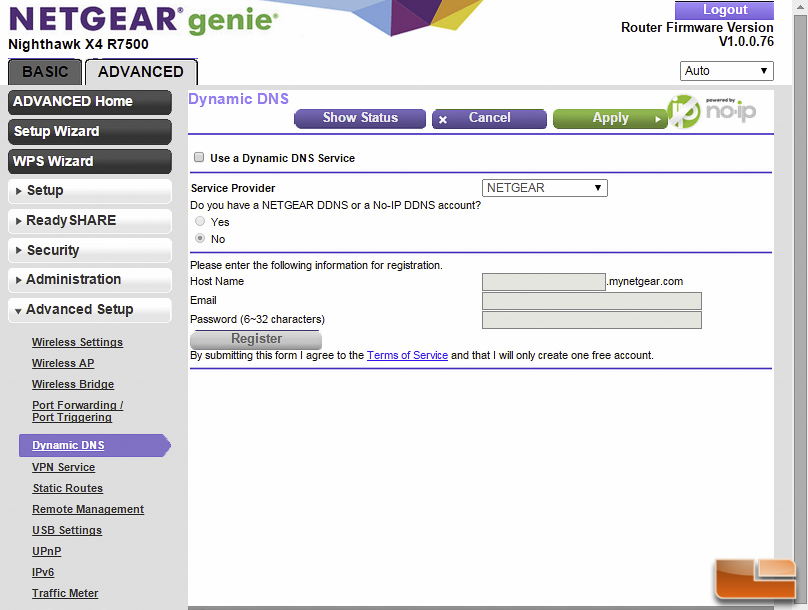Enable Use a Dynamic DNS Service checkbox
Image resolution: width=808 pixels, height=610 pixels.
pyautogui.click(x=199, y=157)
